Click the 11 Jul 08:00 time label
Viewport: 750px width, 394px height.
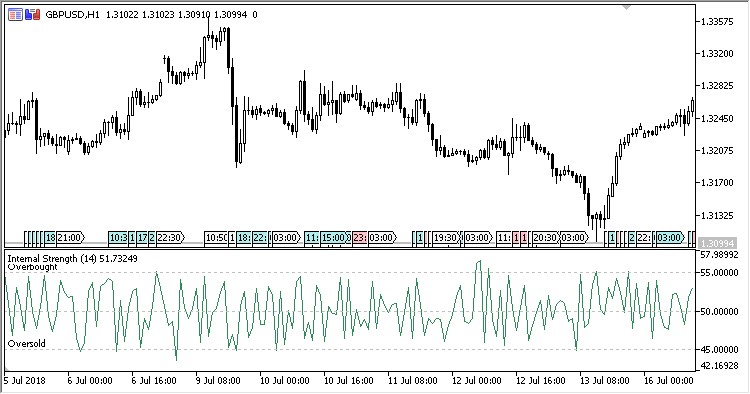(412, 381)
